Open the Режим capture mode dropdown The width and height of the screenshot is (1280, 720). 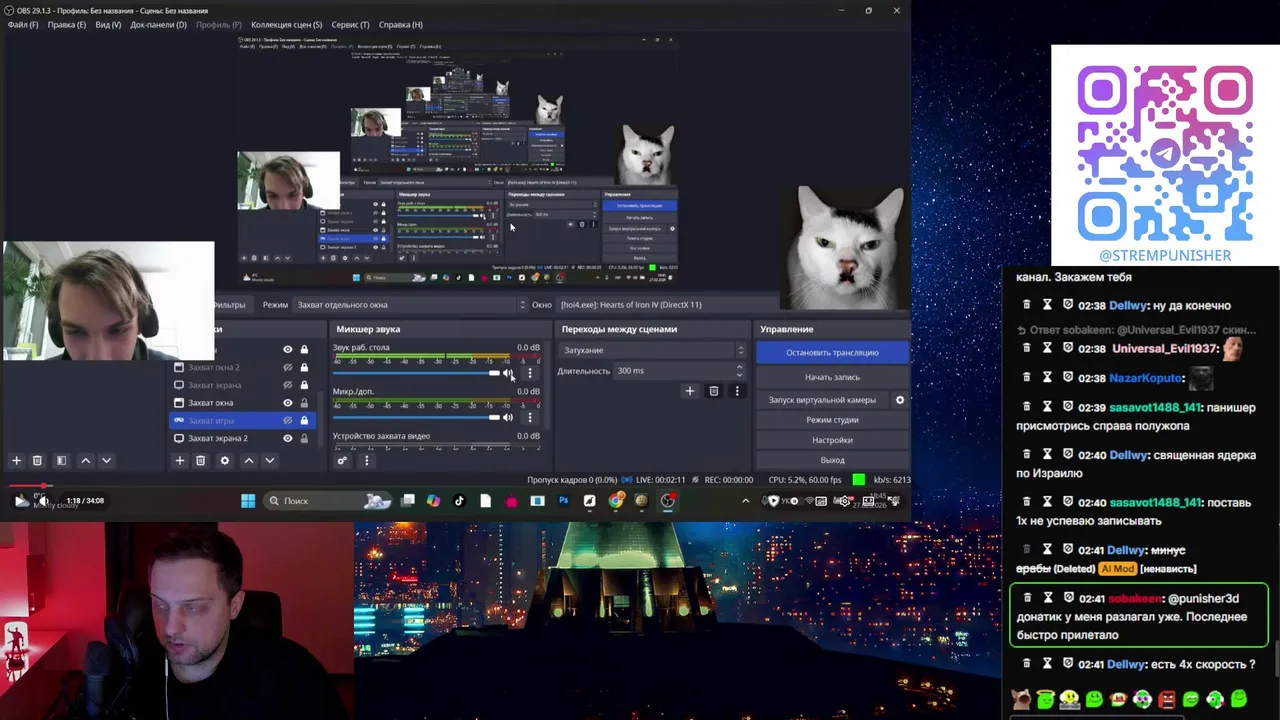click(x=411, y=305)
